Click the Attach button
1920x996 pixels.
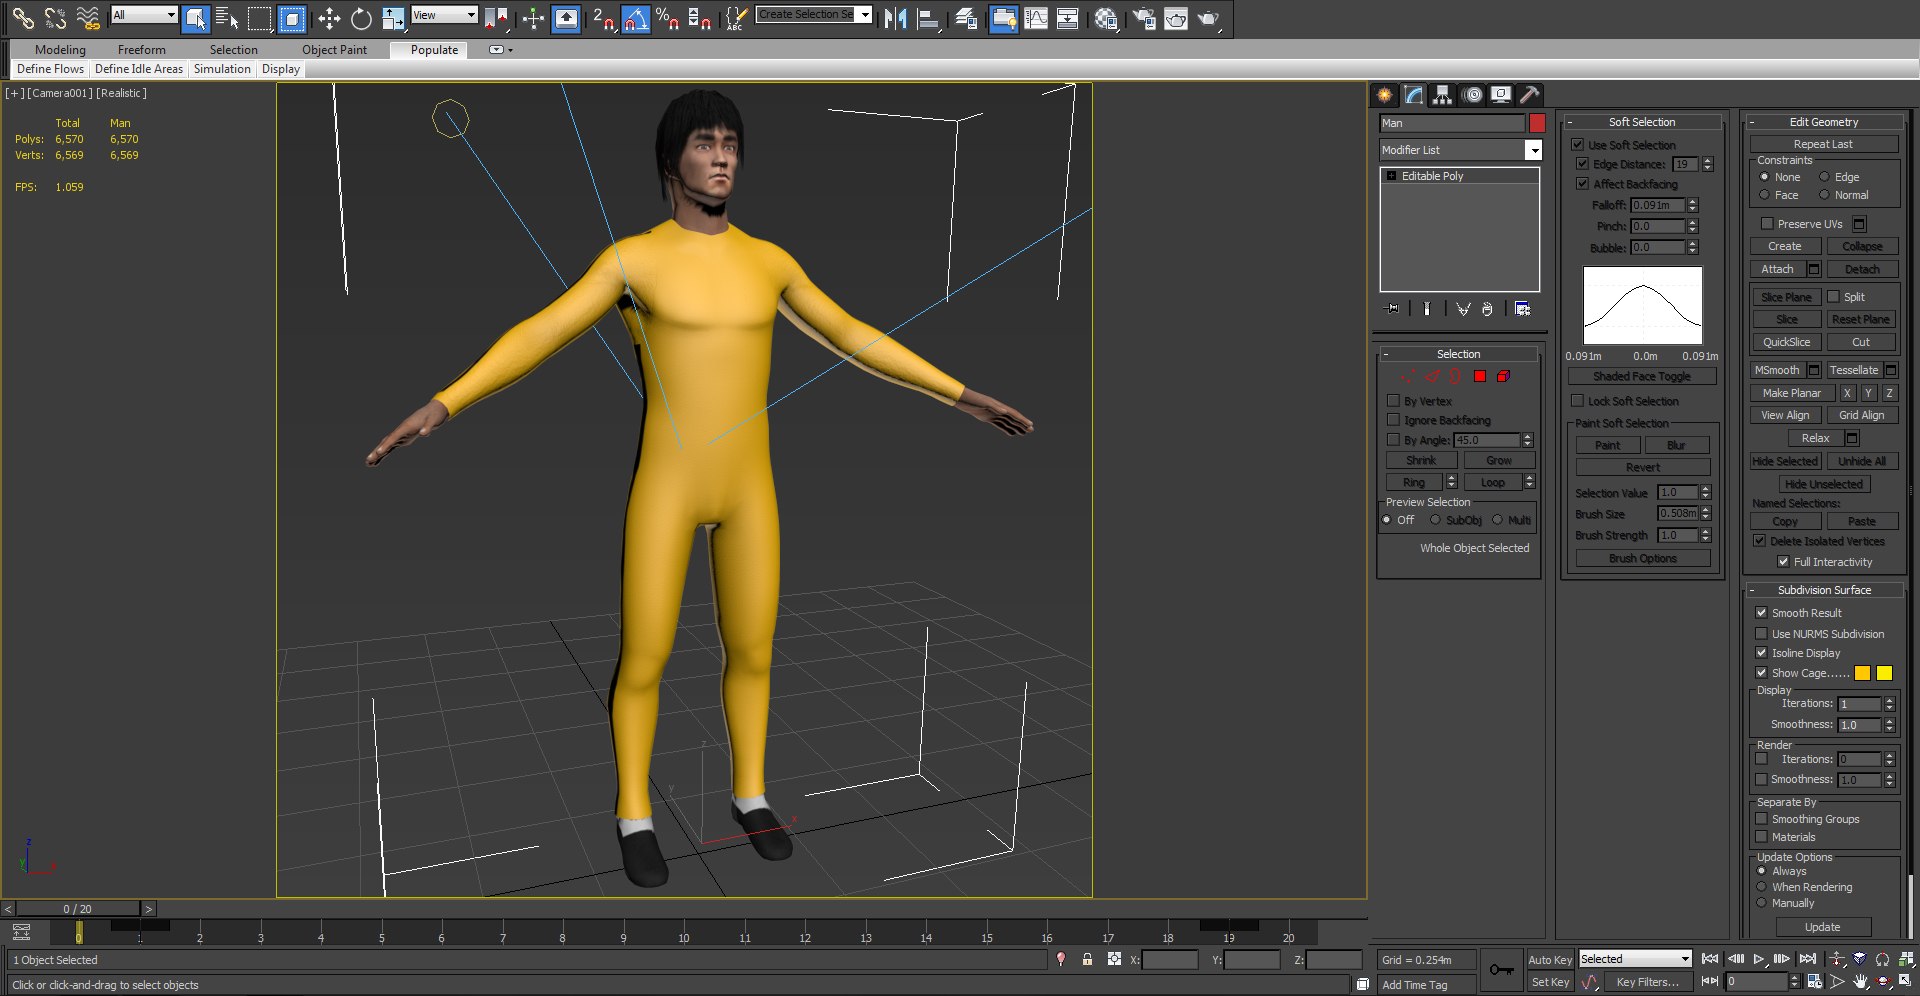(1777, 269)
